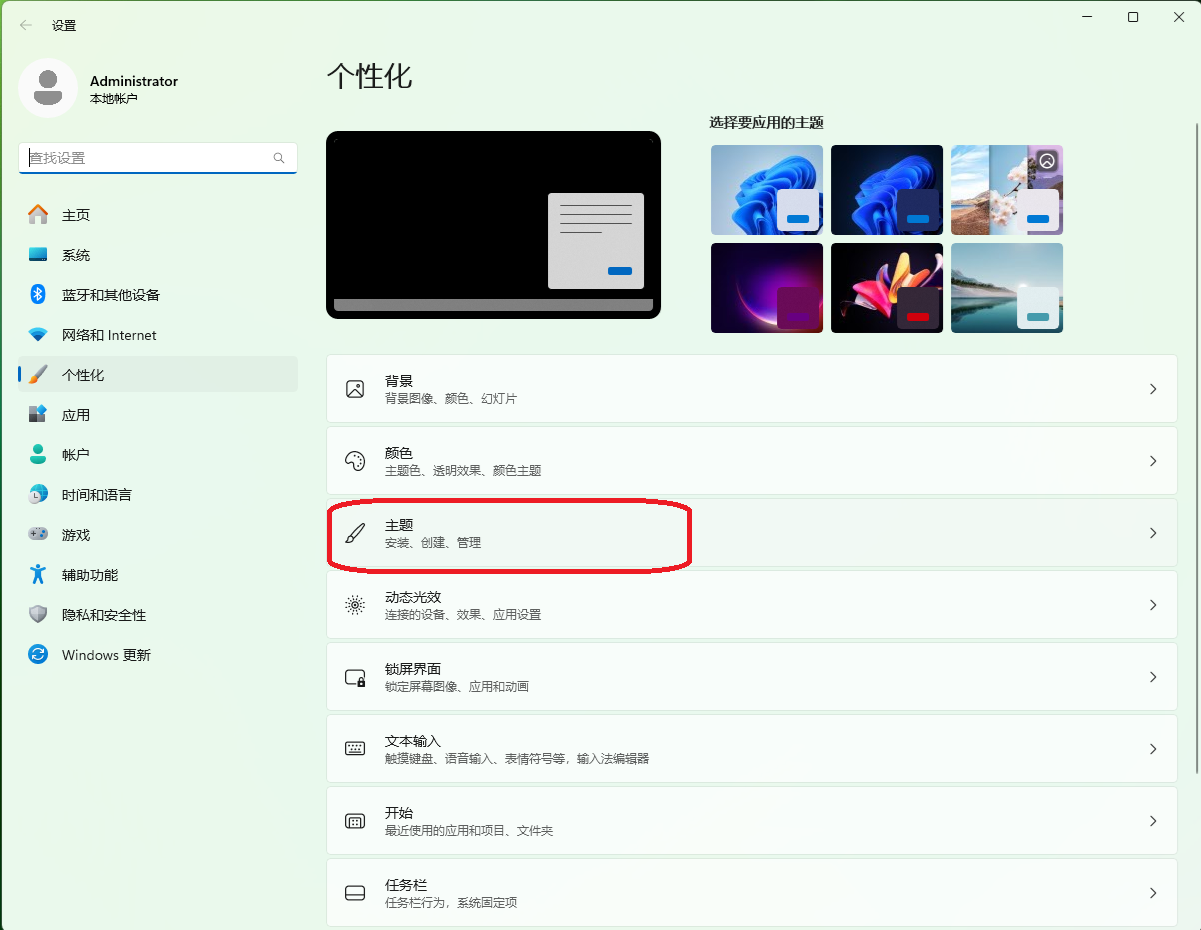The width and height of the screenshot is (1201, 930).
Task: Open the 应用 settings section
Action: (158, 415)
